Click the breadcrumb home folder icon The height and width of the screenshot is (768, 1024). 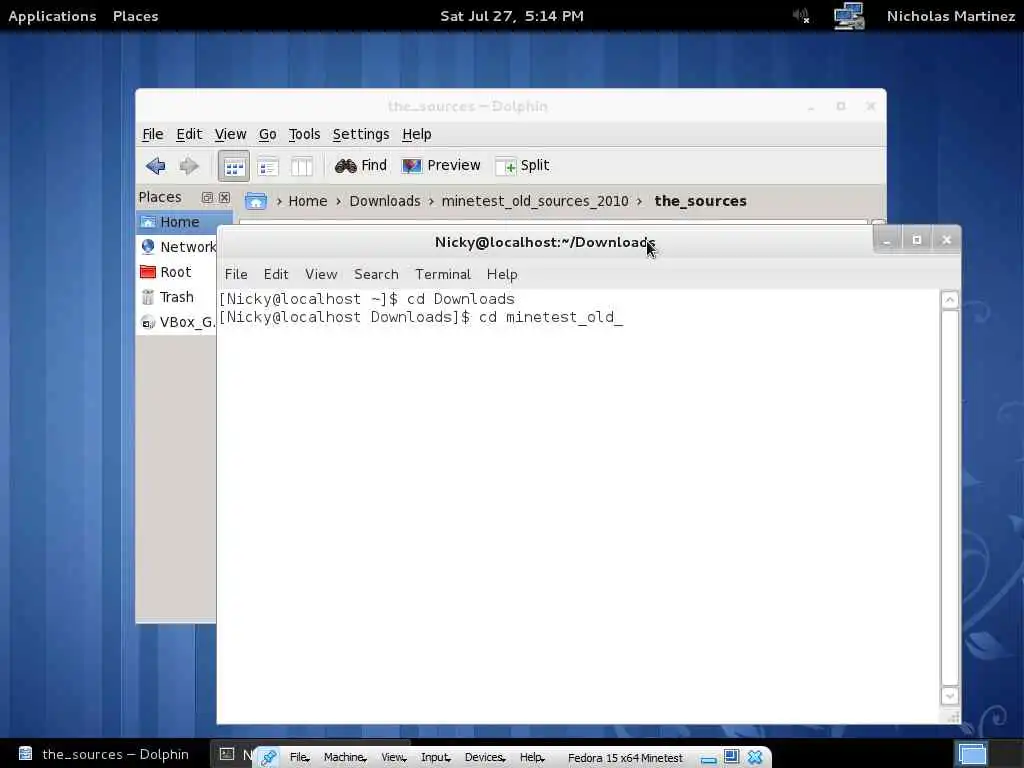(x=255, y=201)
